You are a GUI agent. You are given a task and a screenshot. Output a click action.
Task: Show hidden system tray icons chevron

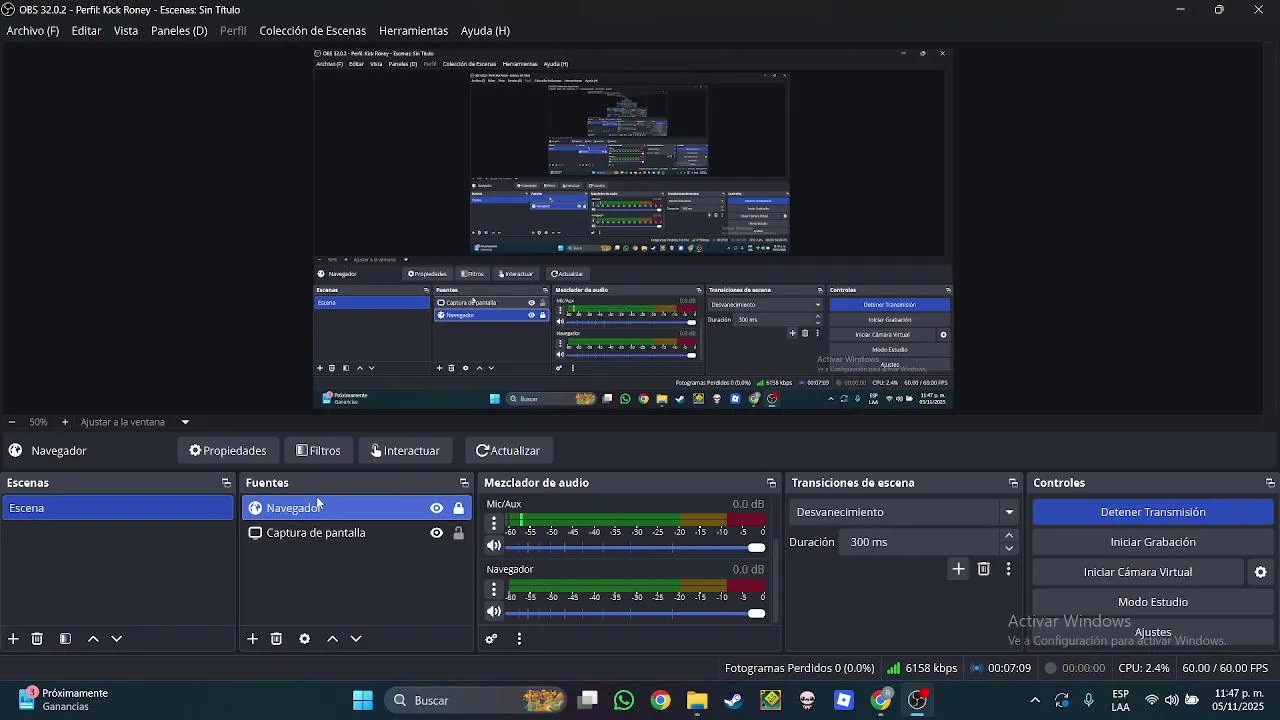(x=1035, y=700)
